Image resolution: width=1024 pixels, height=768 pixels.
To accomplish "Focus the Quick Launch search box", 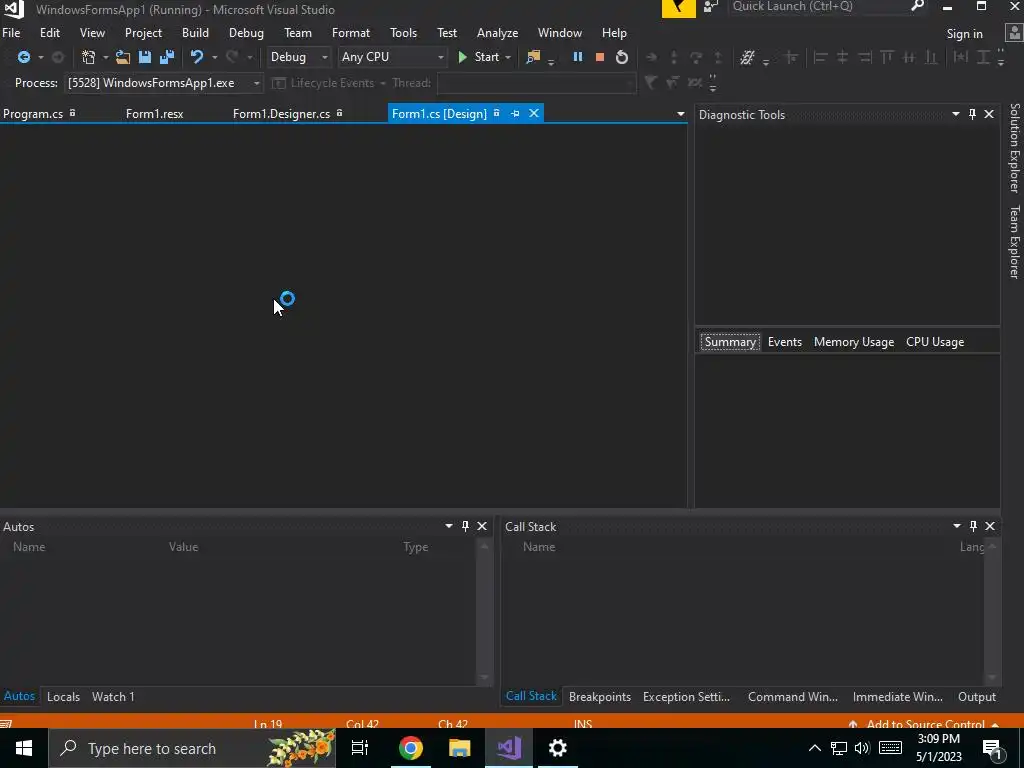I will click(x=819, y=7).
